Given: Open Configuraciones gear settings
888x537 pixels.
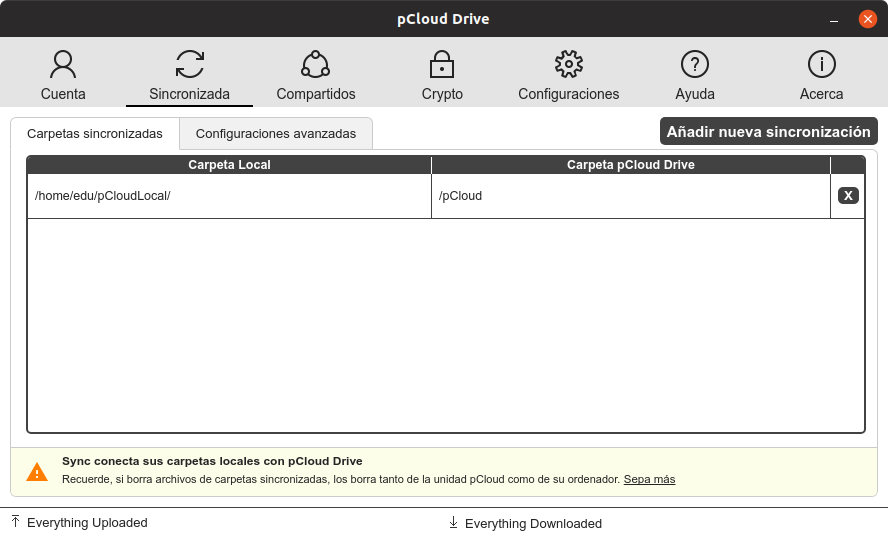Looking at the screenshot, I should pyautogui.click(x=569, y=75).
